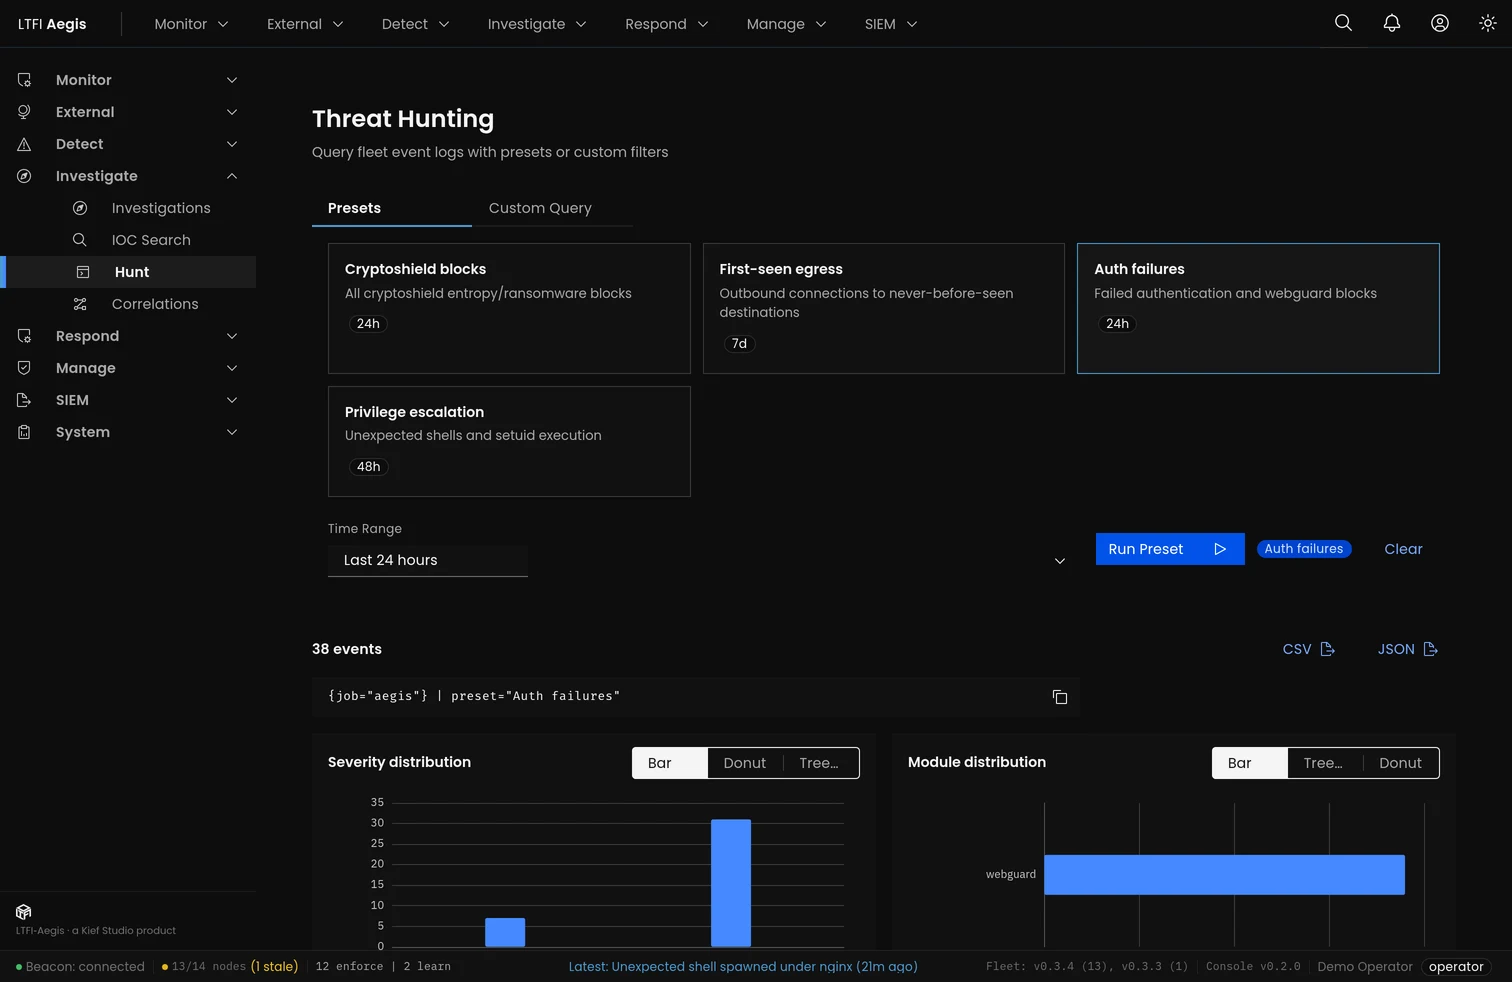Select the Privilege escalation preset card
Screen dimensions: 1512x982
tap(509, 441)
